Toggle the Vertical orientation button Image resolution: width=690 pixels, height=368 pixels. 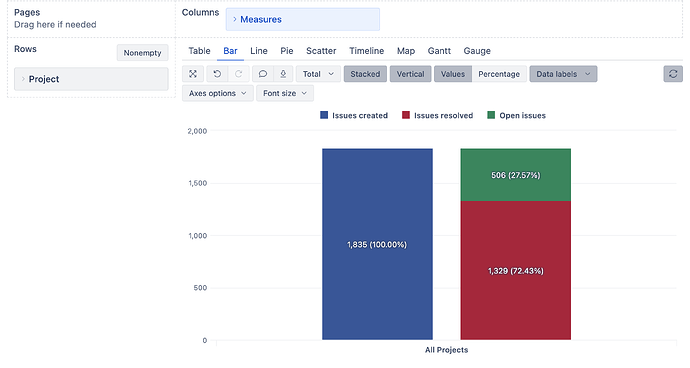pos(411,74)
